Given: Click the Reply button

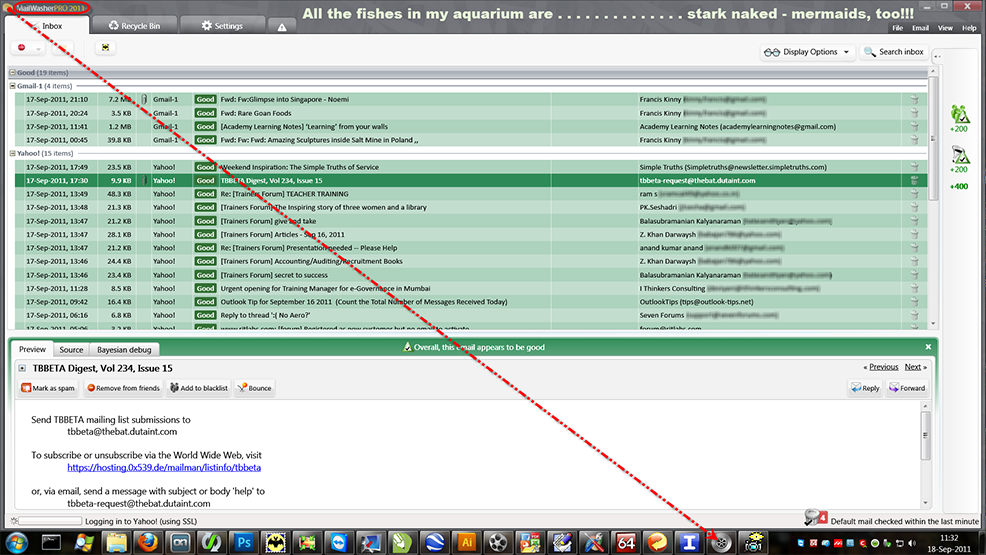Looking at the screenshot, I should click(865, 388).
